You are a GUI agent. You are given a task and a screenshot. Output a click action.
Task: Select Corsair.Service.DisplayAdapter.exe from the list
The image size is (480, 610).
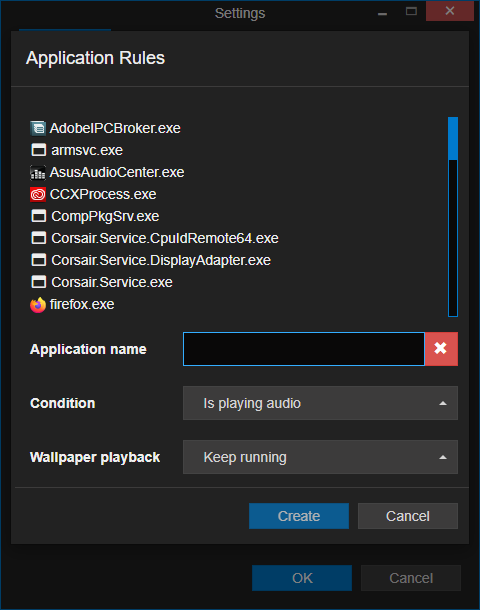point(161,260)
